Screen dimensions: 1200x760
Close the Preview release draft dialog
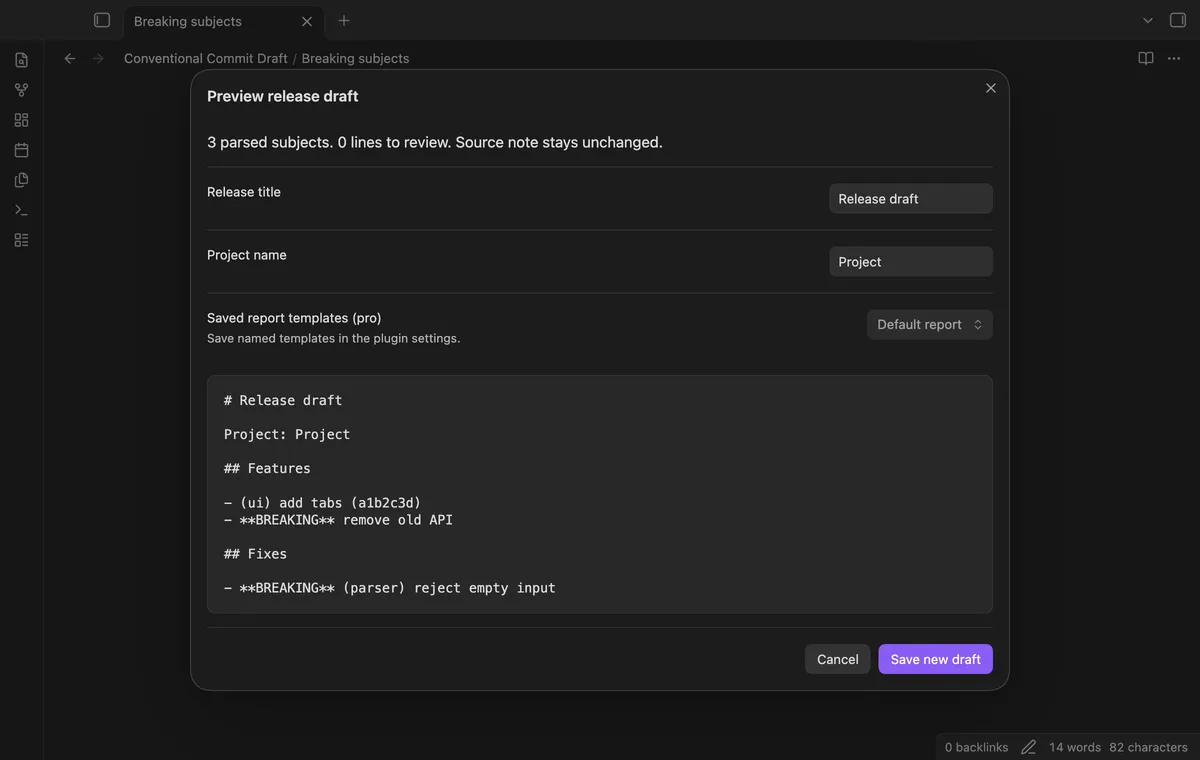[x=991, y=88]
